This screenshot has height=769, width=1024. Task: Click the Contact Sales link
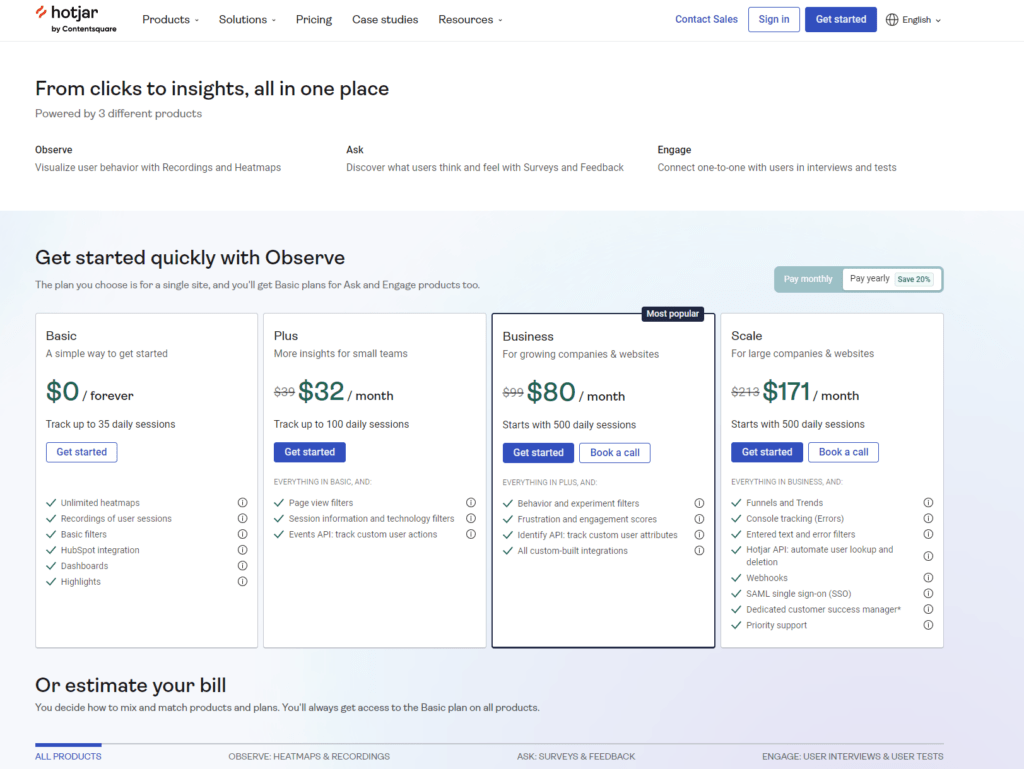(706, 20)
